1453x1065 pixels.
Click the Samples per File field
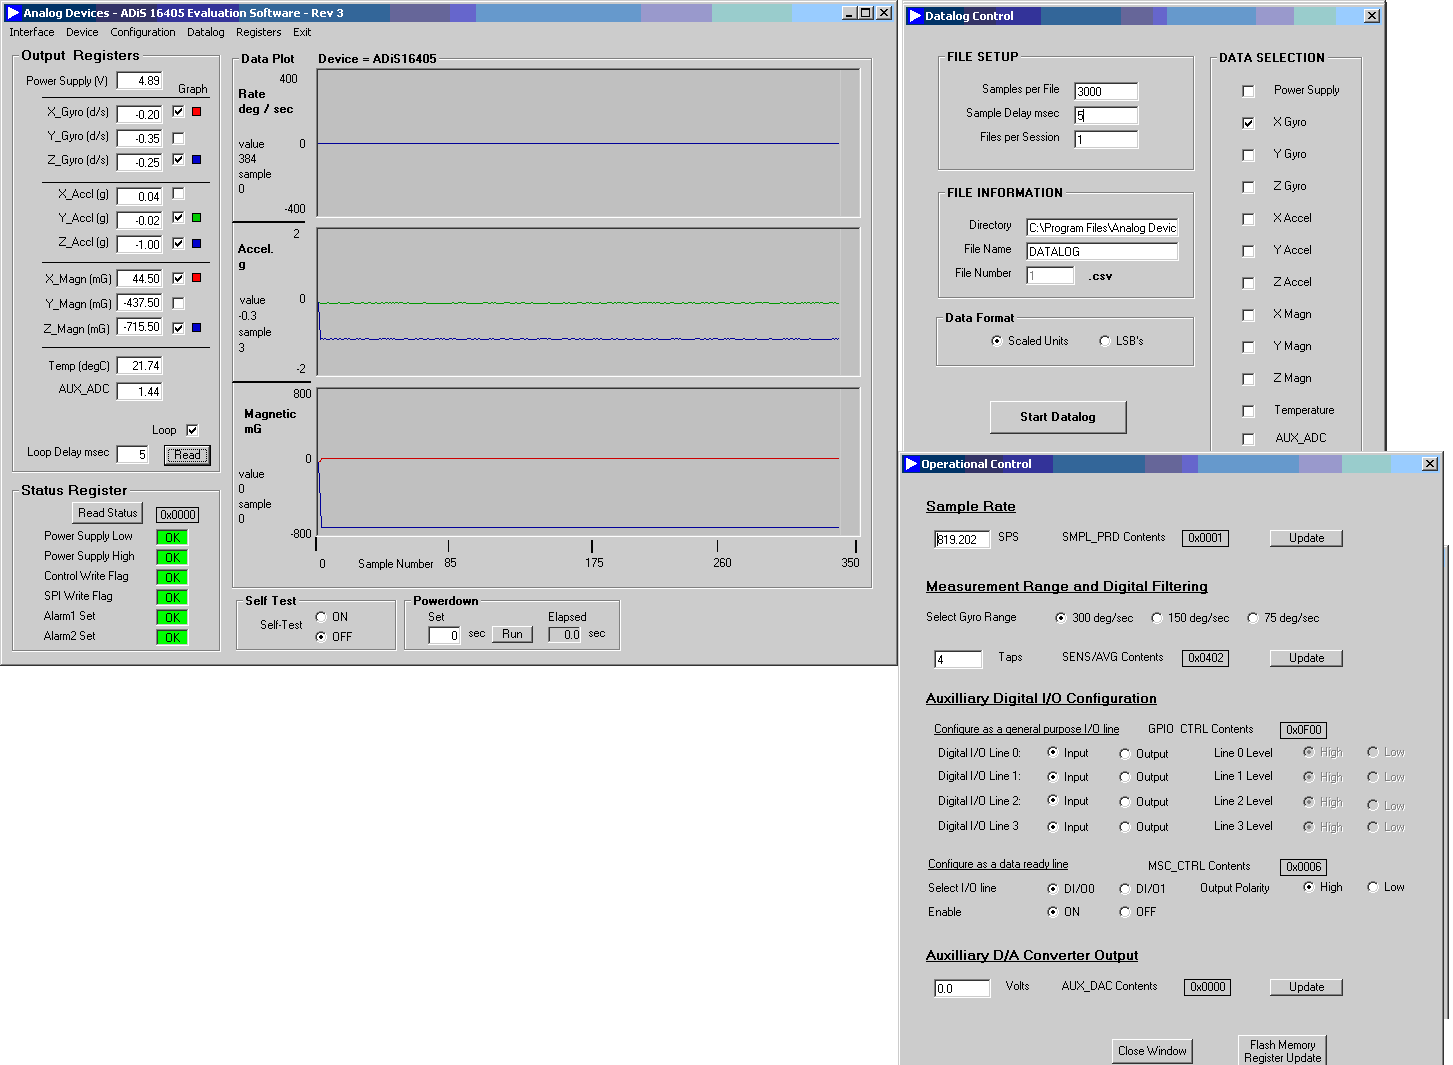[1106, 91]
